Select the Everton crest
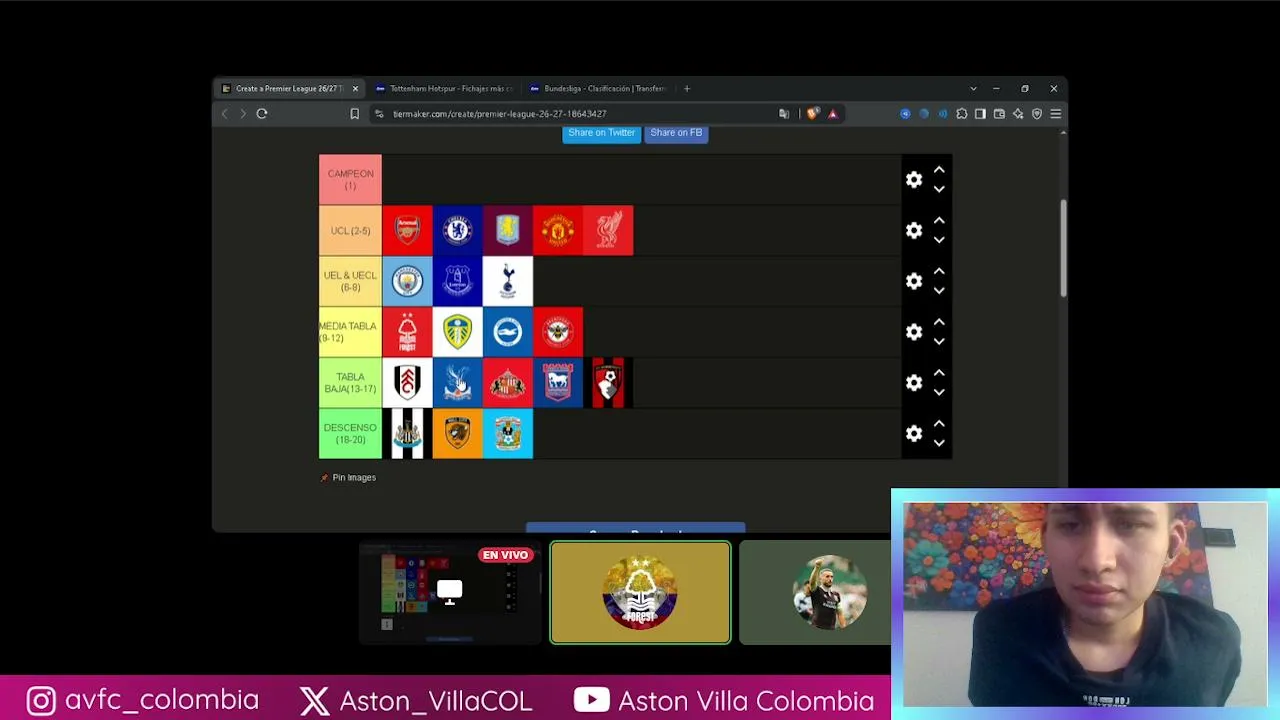The width and height of the screenshot is (1280, 720). click(x=457, y=282)
